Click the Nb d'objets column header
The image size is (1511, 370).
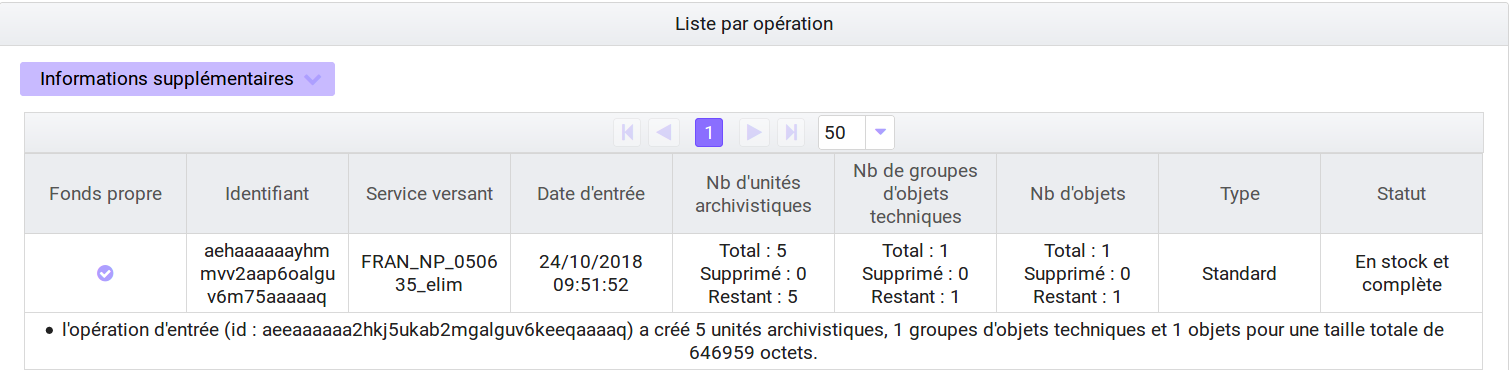click(x=1077, y=194)
